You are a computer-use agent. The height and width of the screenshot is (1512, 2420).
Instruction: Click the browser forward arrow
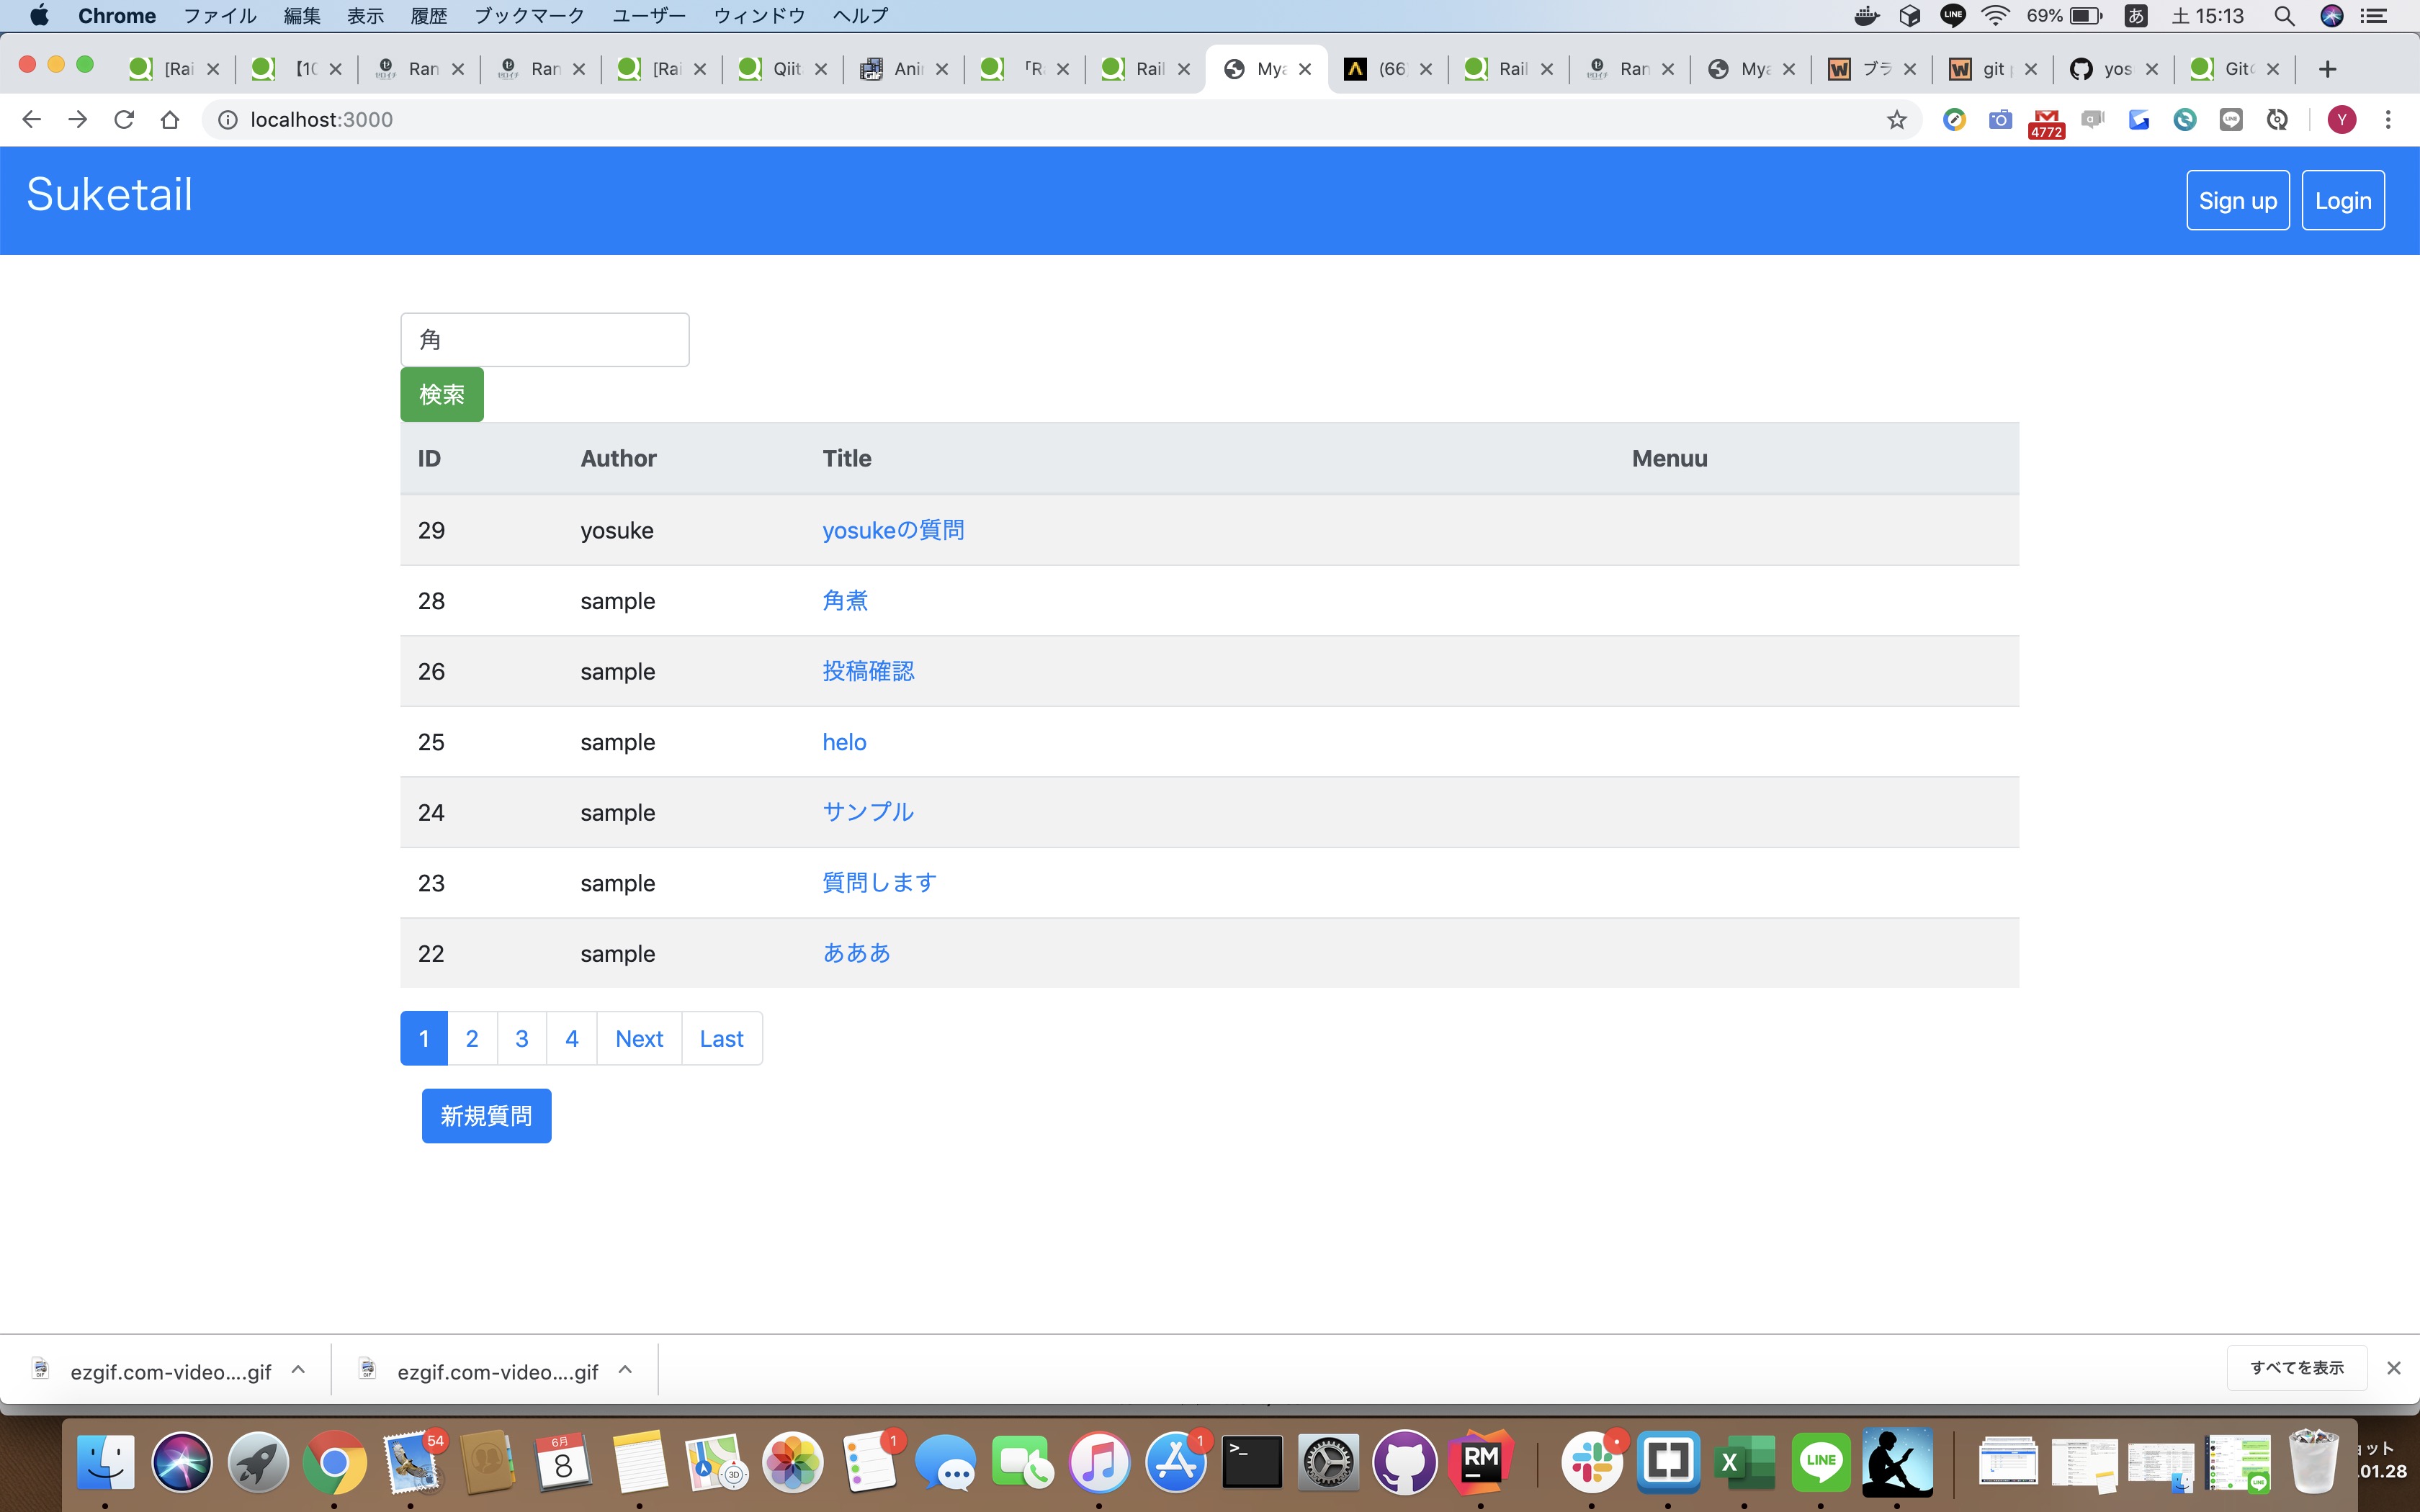coord(77,120)
